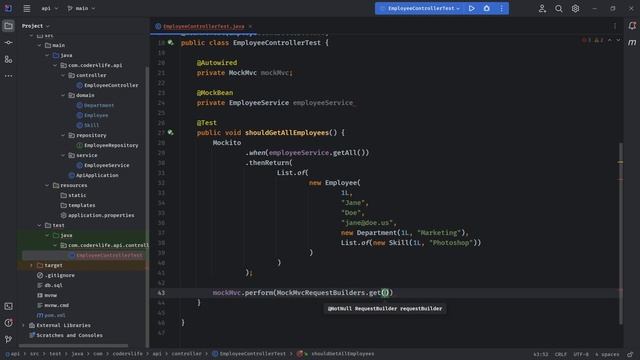The image size is (640, 360).
Task: Open the Project tool window icon
Action: tap(8, 26)
